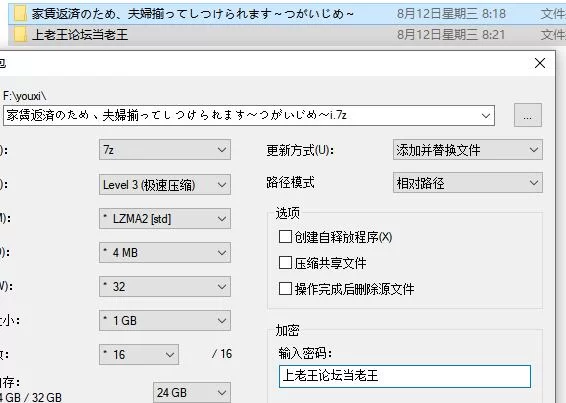Click the folder icon of 家賃返済のため row
This screenshot has width=566, height=403.
click(20, 14)
